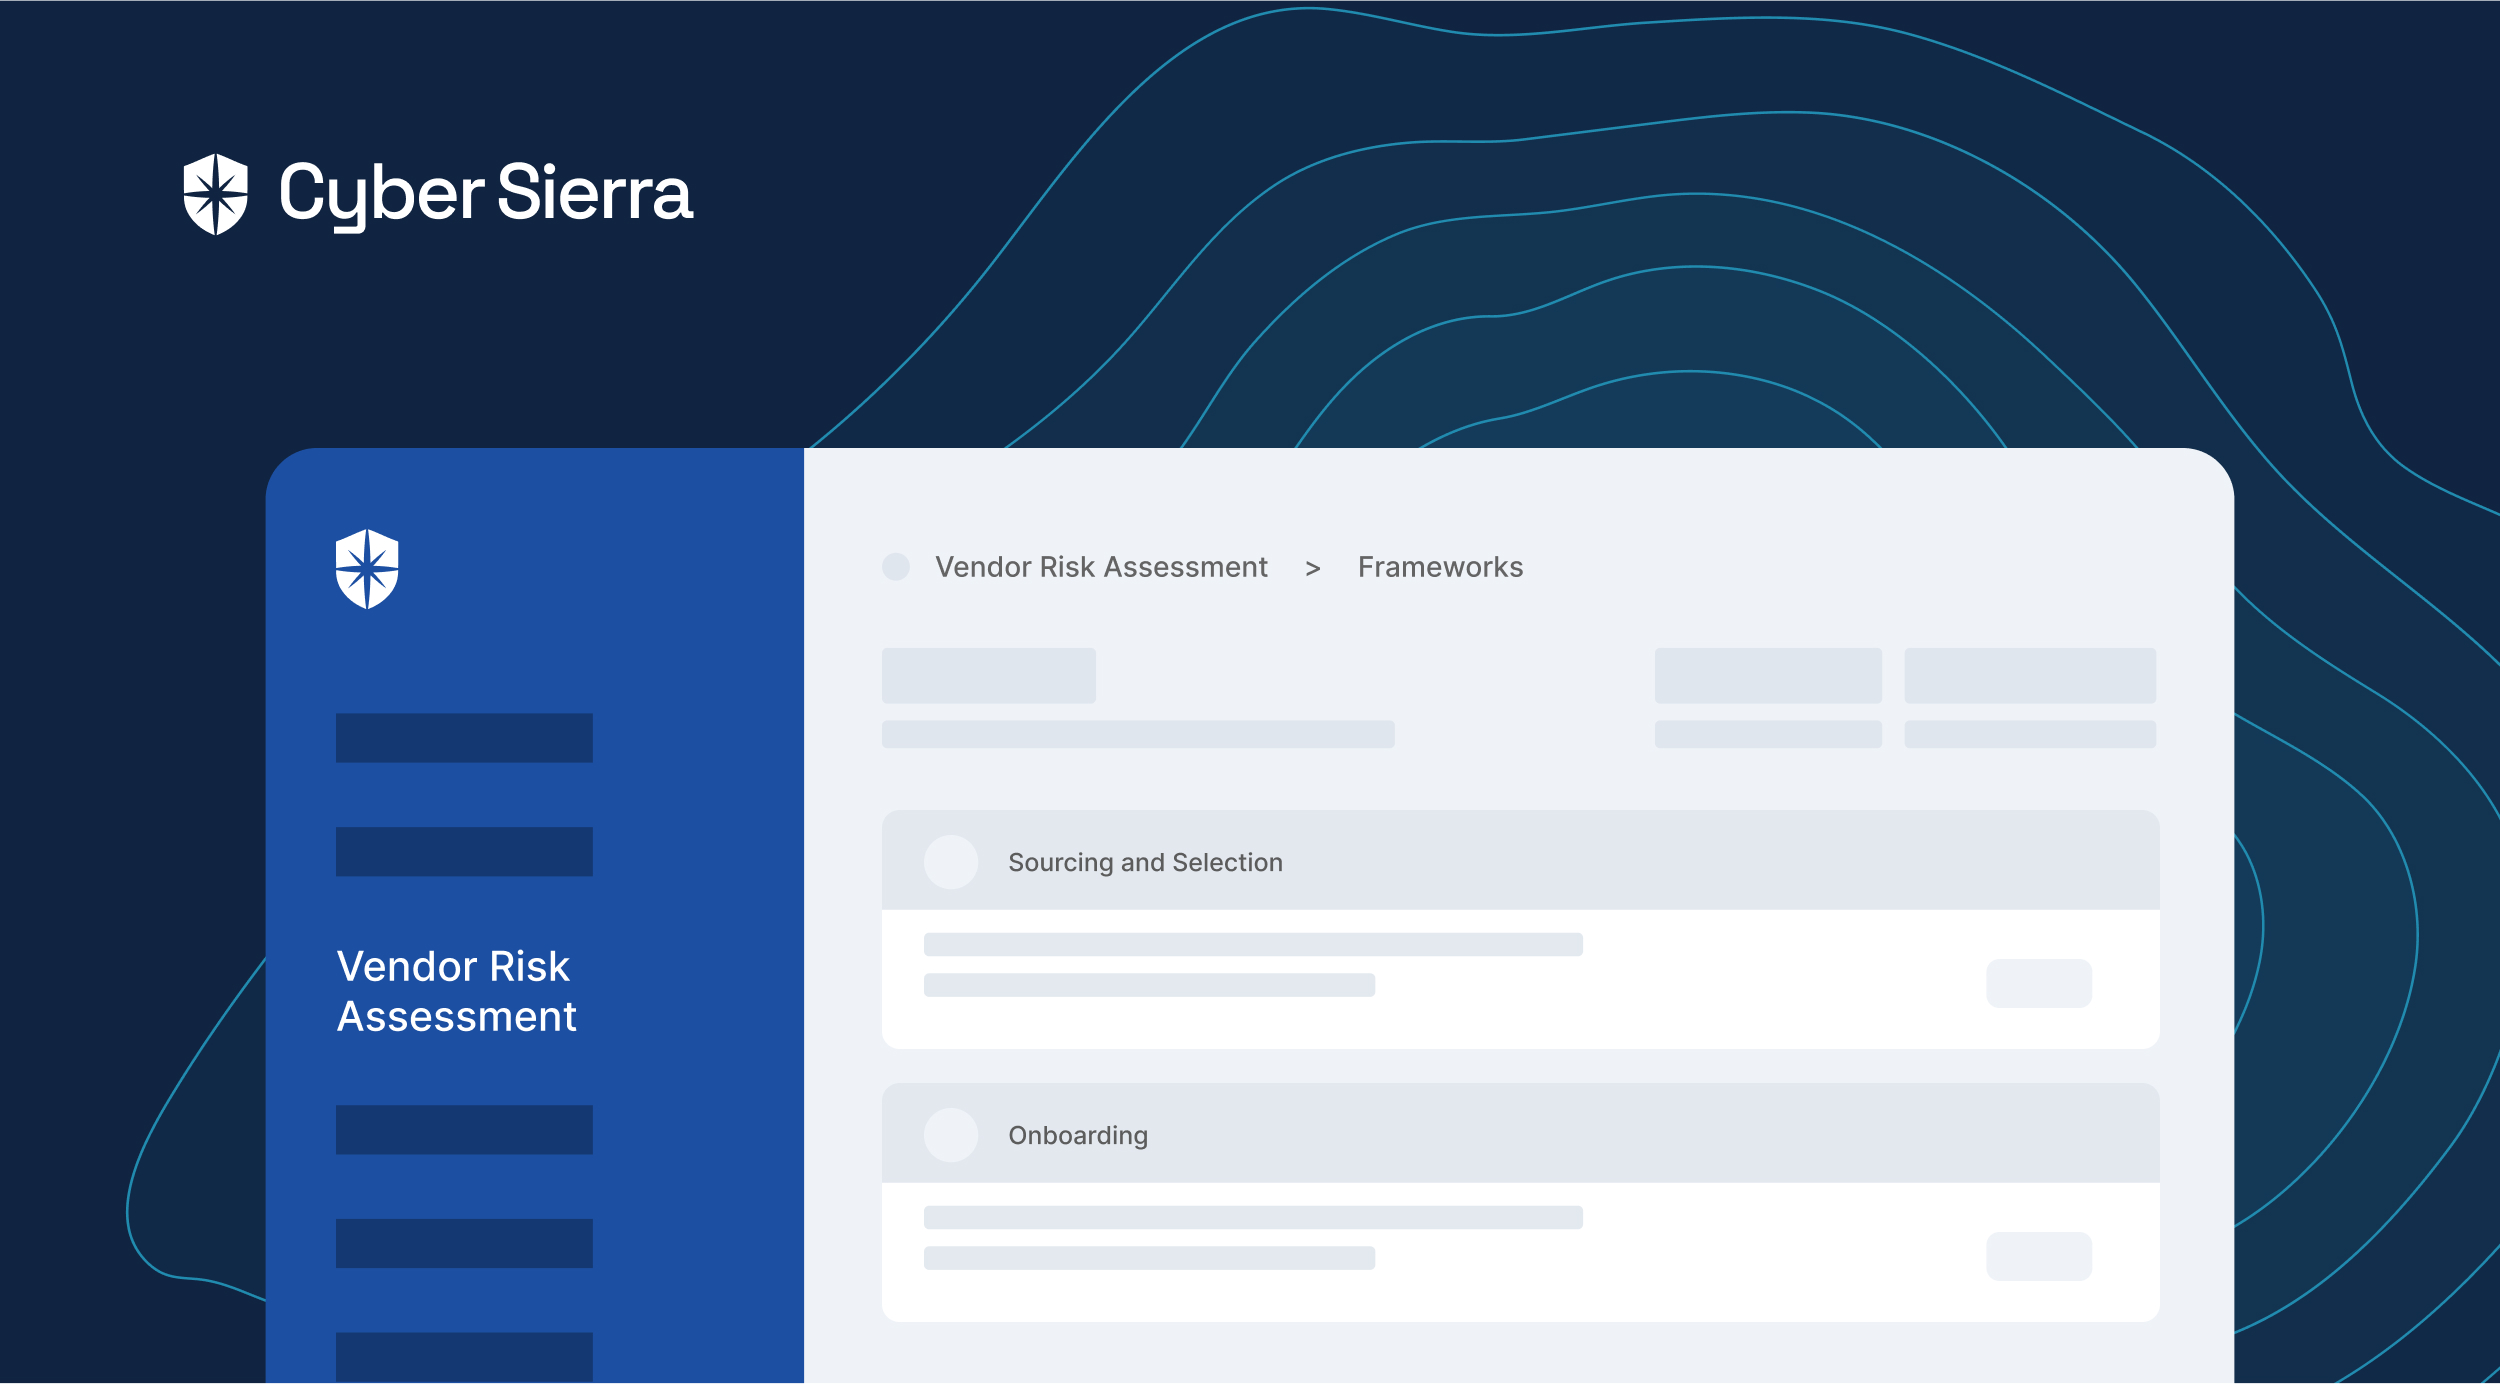Click the circle icon beside Sourcing and Selection
The height and width of the screenshot is (1384, 2500).
(x=951, y=862)
